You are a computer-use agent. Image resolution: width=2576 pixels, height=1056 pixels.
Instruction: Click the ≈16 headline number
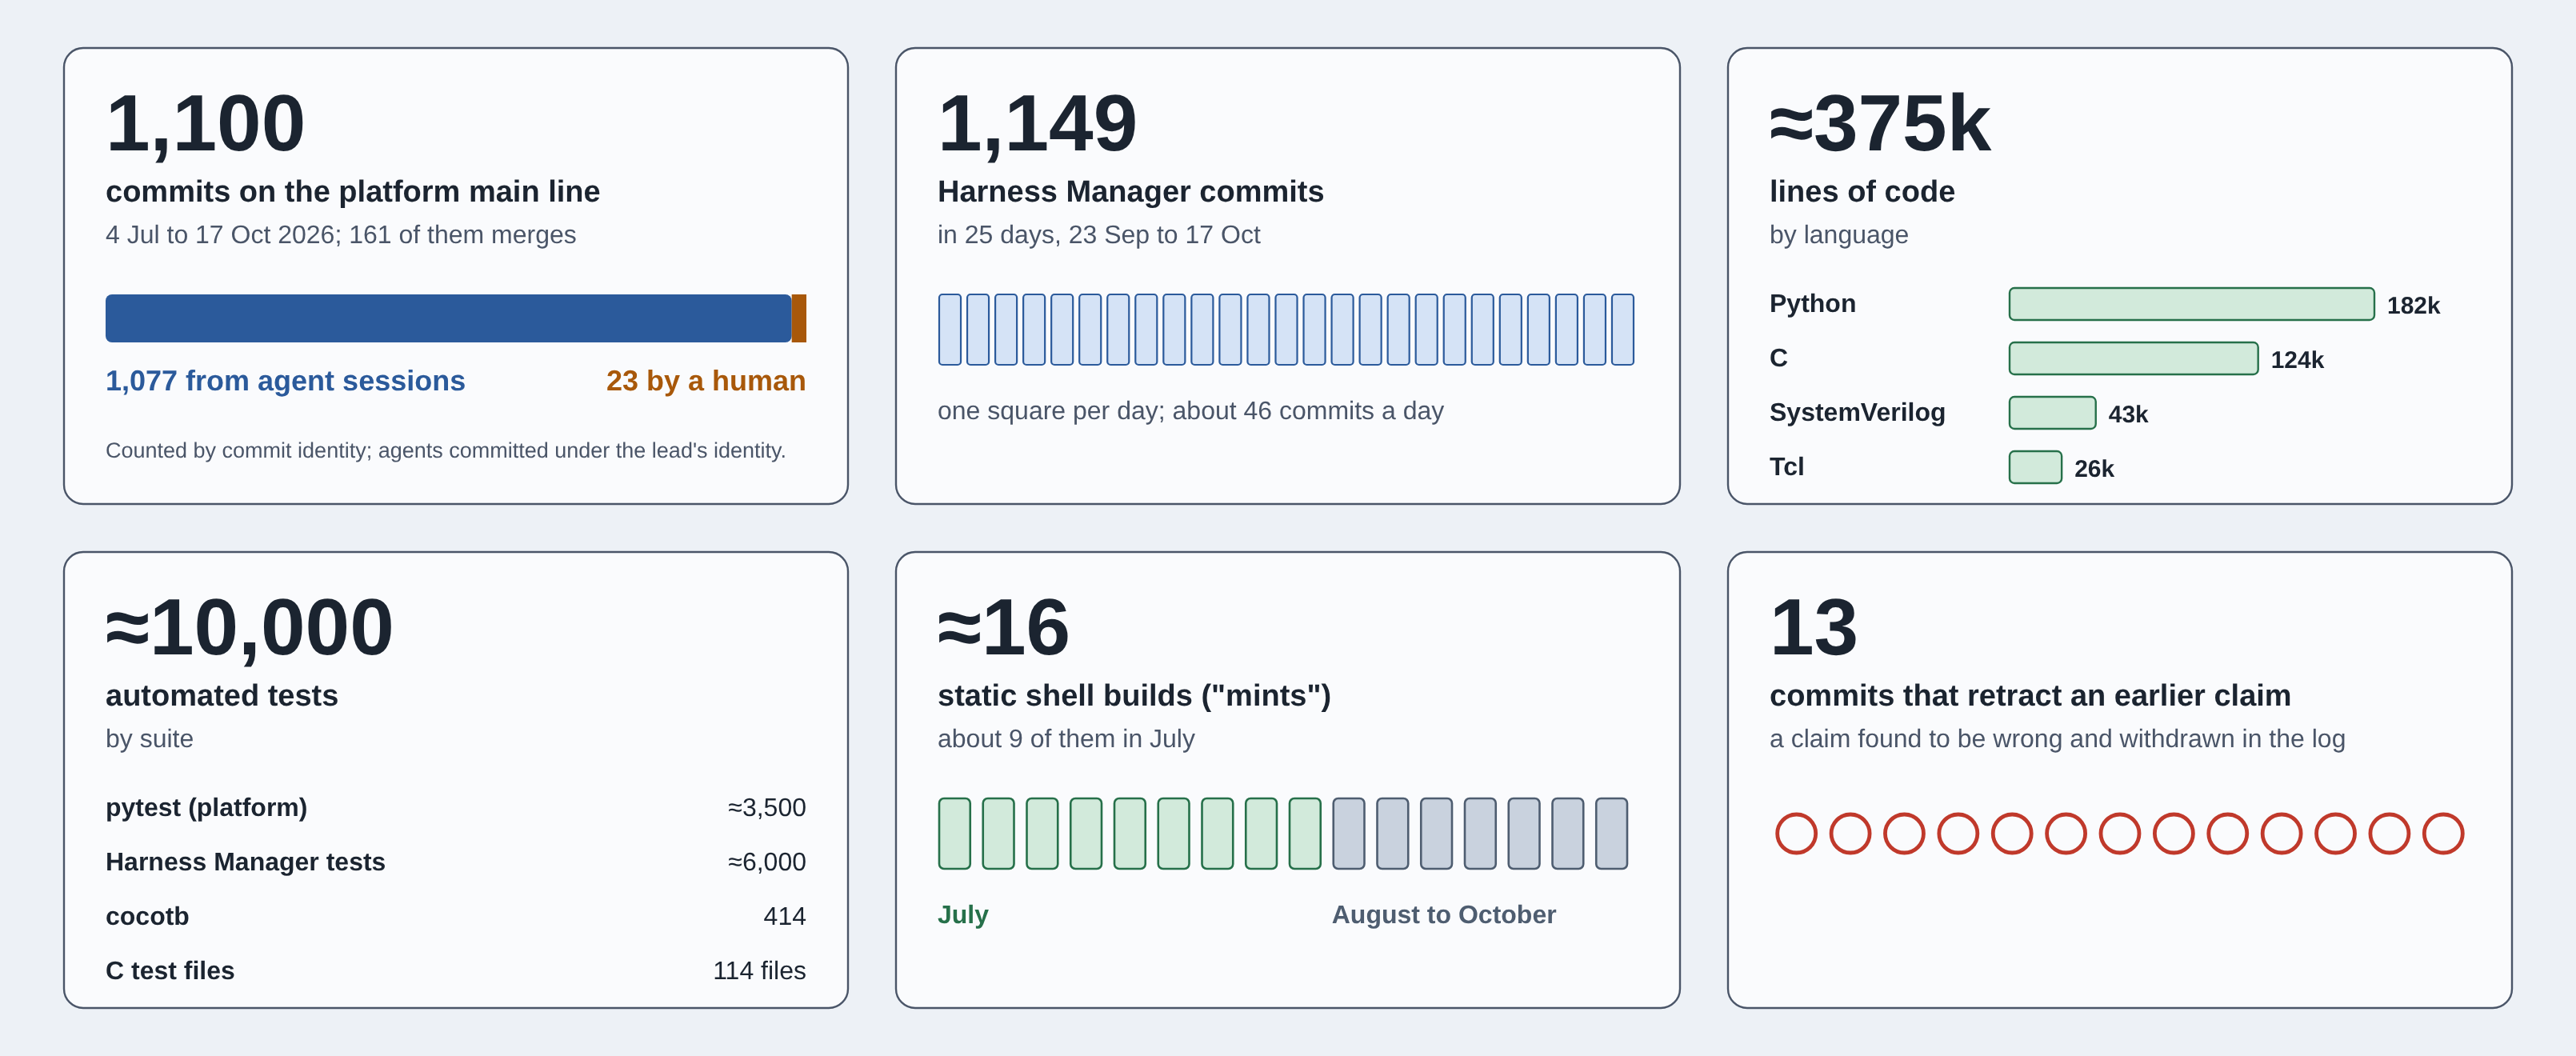coord(1004,627)
